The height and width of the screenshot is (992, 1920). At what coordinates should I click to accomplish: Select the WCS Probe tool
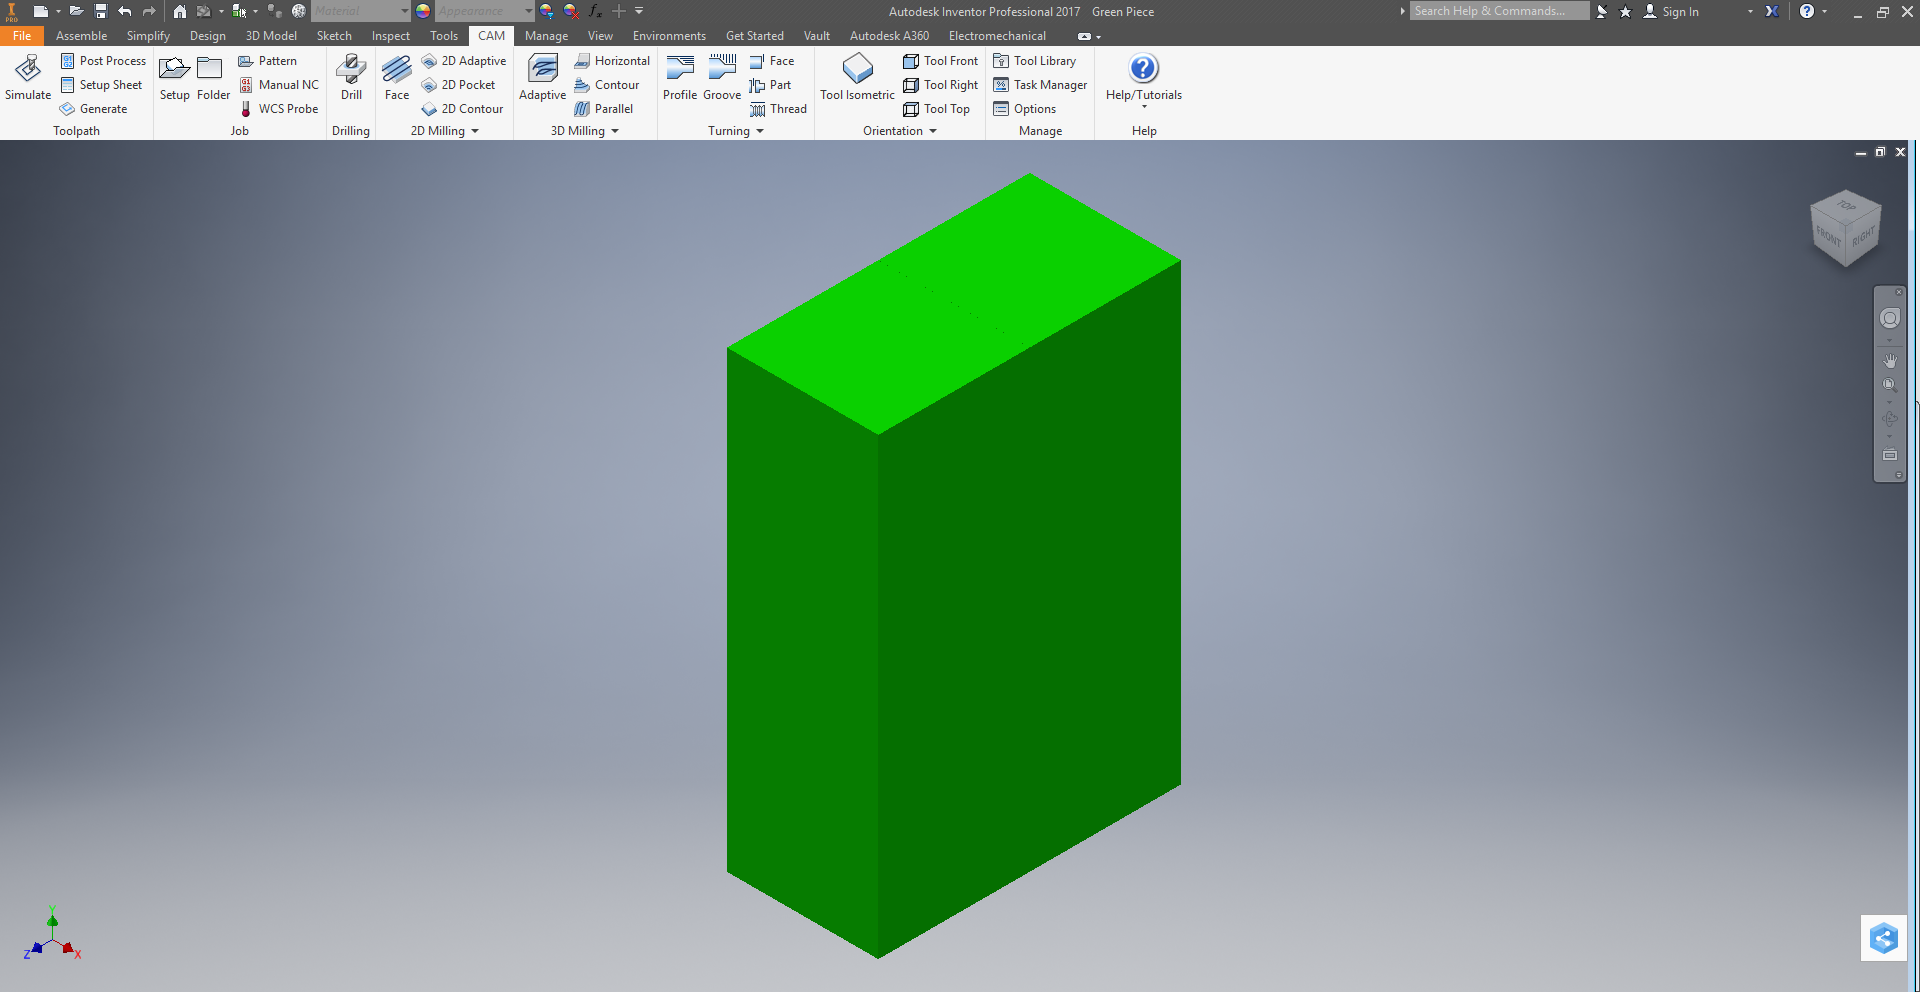[x=278, y=109]
